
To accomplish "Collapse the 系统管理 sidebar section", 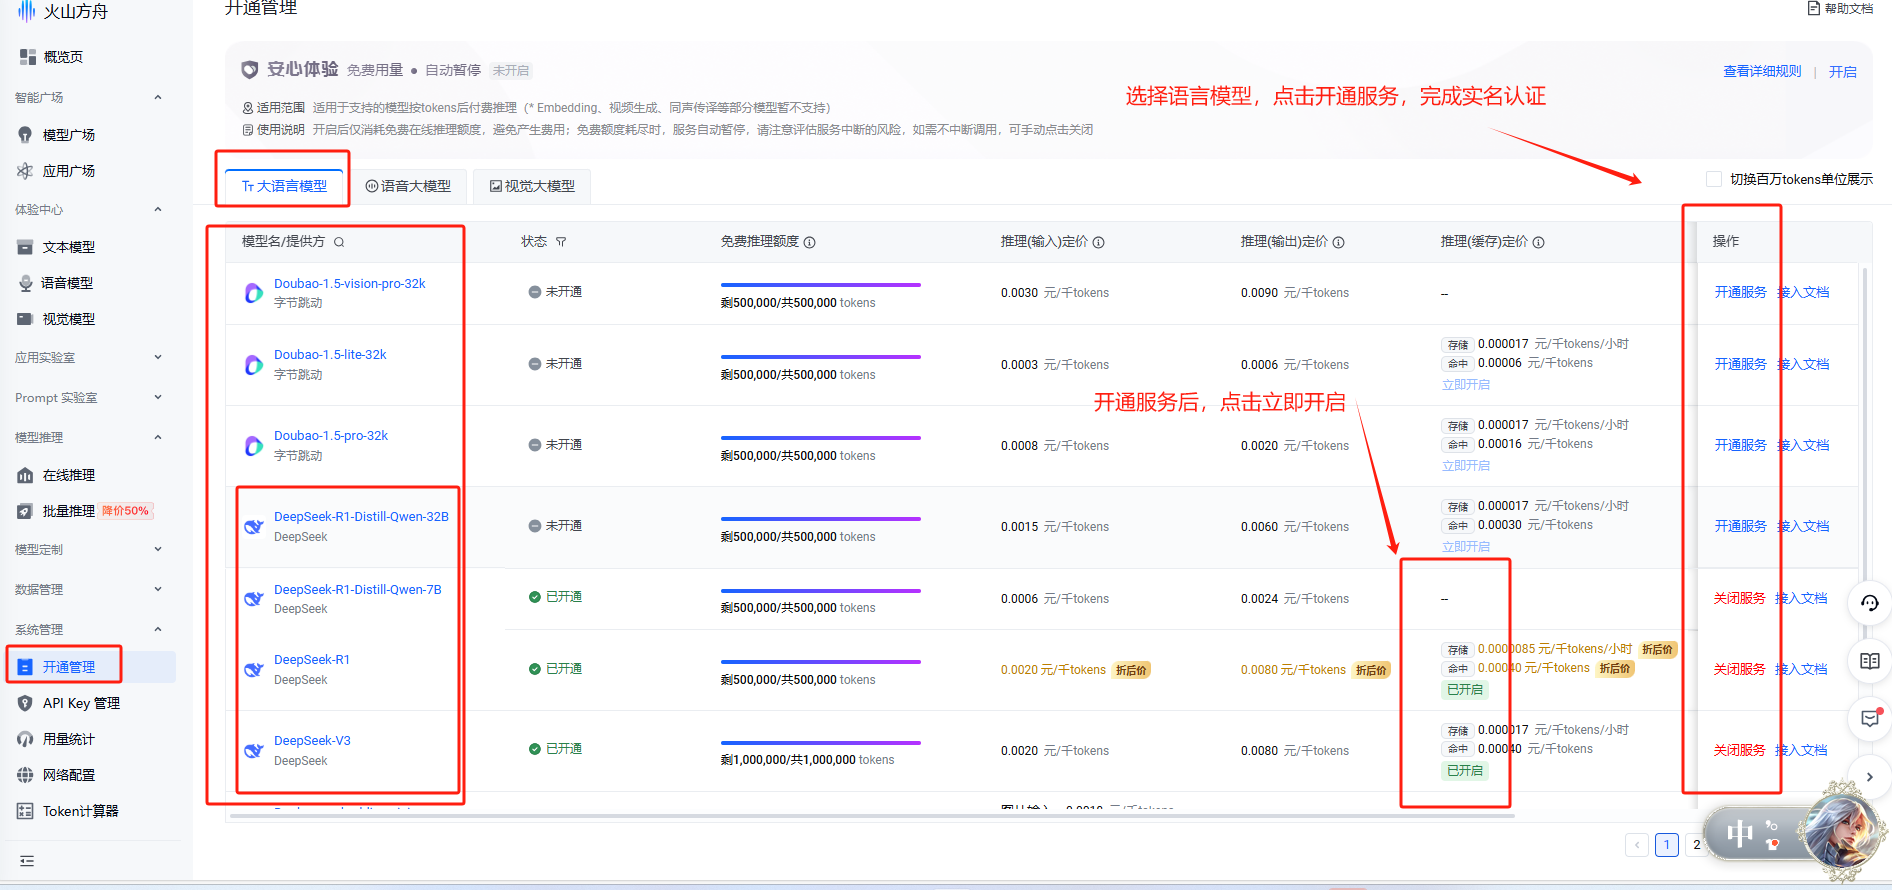I will [x=158, y=629].
